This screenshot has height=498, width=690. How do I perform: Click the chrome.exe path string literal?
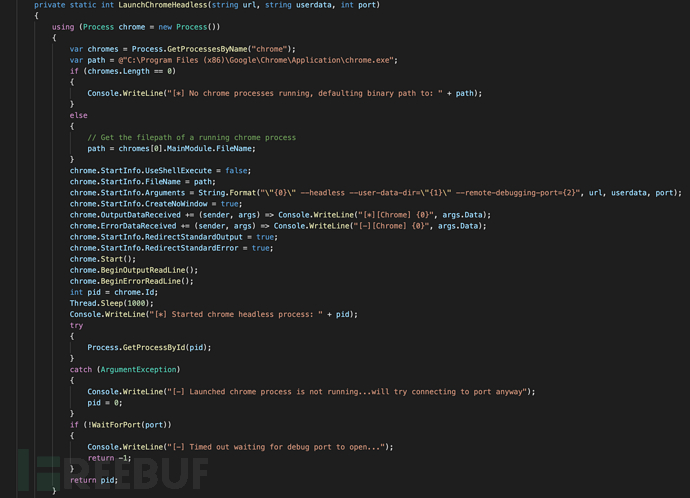pos(255,60)
